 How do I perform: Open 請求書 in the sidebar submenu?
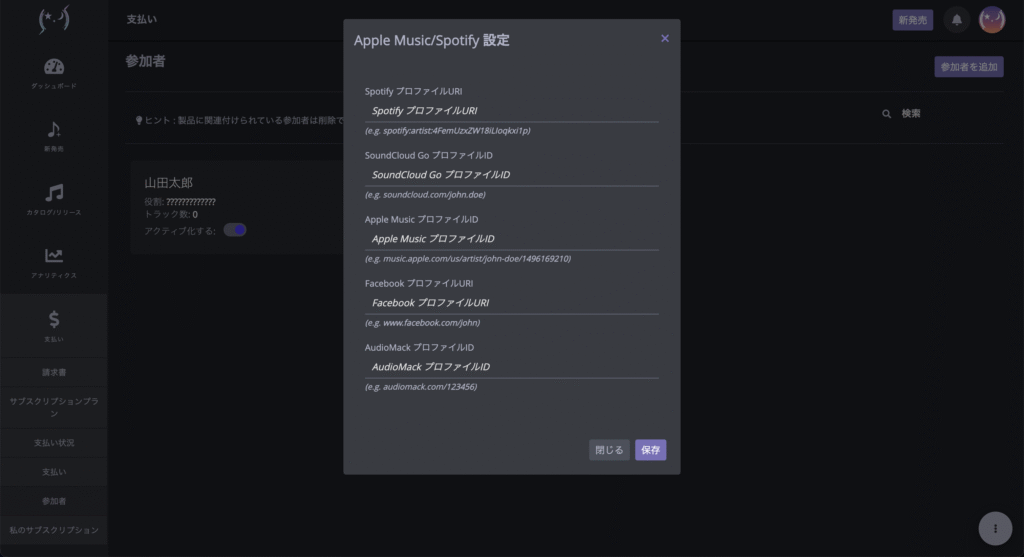coord(54,372)
